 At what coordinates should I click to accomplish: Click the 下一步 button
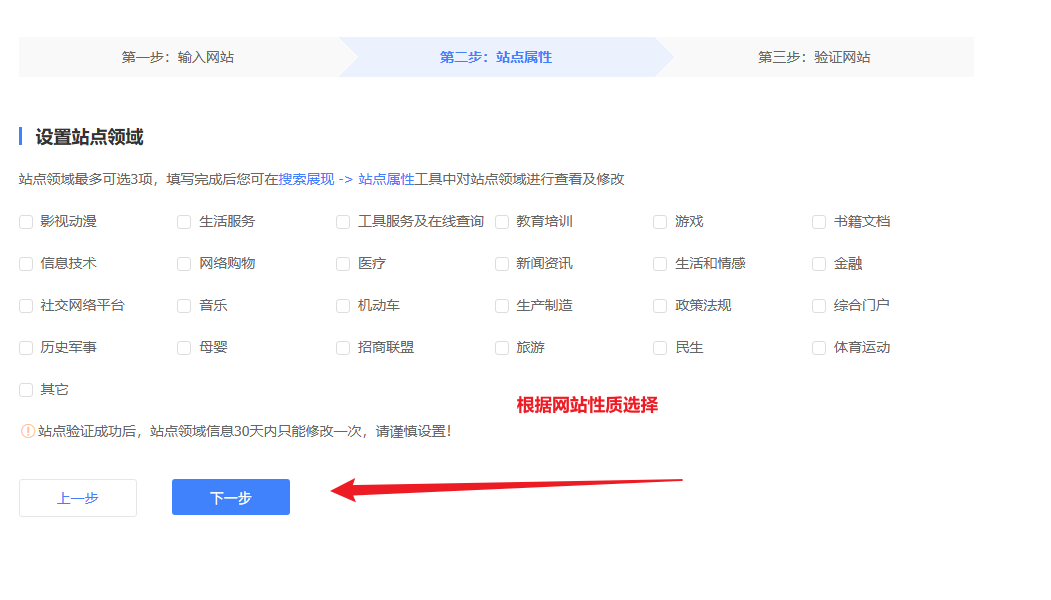231,497
